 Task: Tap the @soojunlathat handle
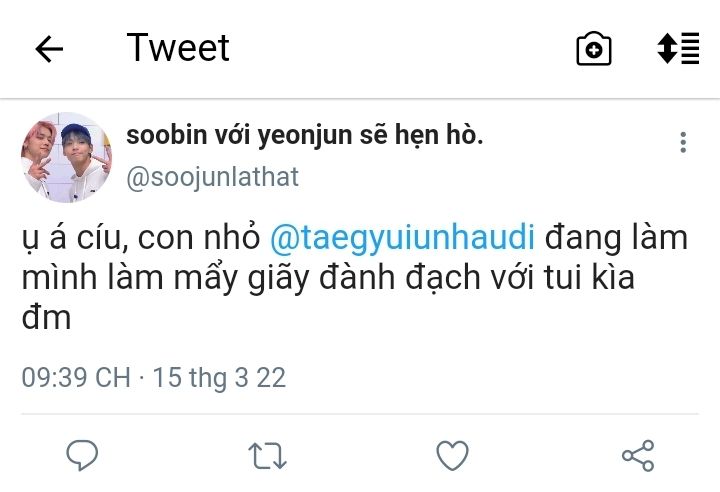click(212, 177)
